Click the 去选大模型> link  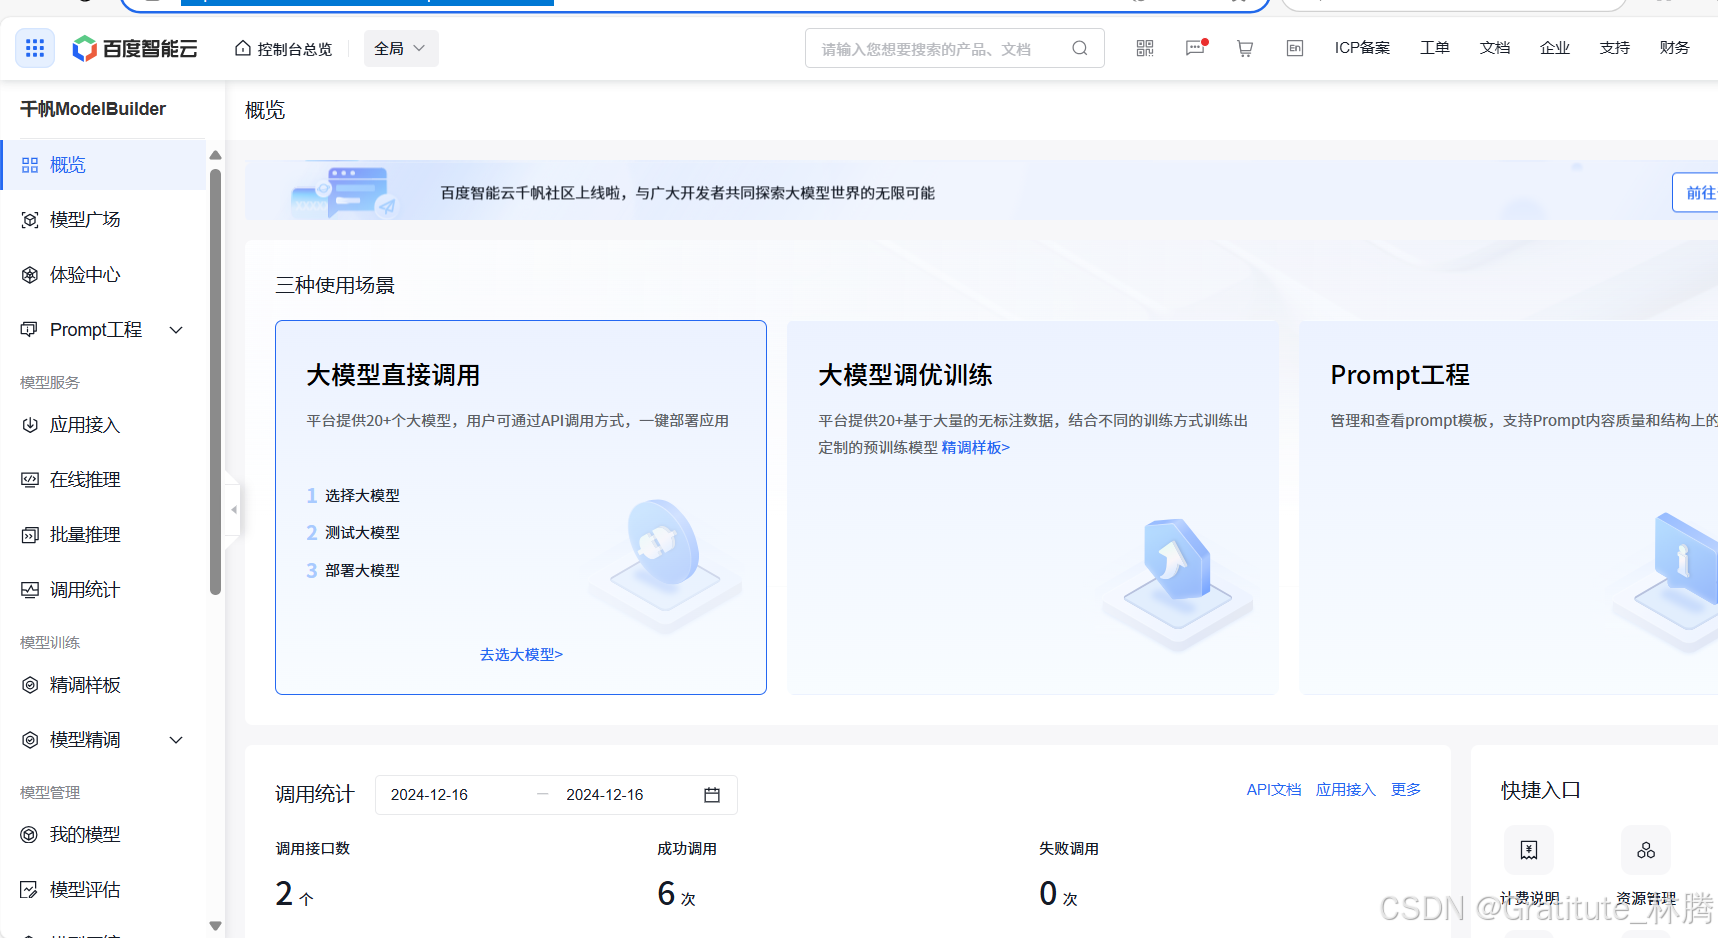(x=521, y=655)
